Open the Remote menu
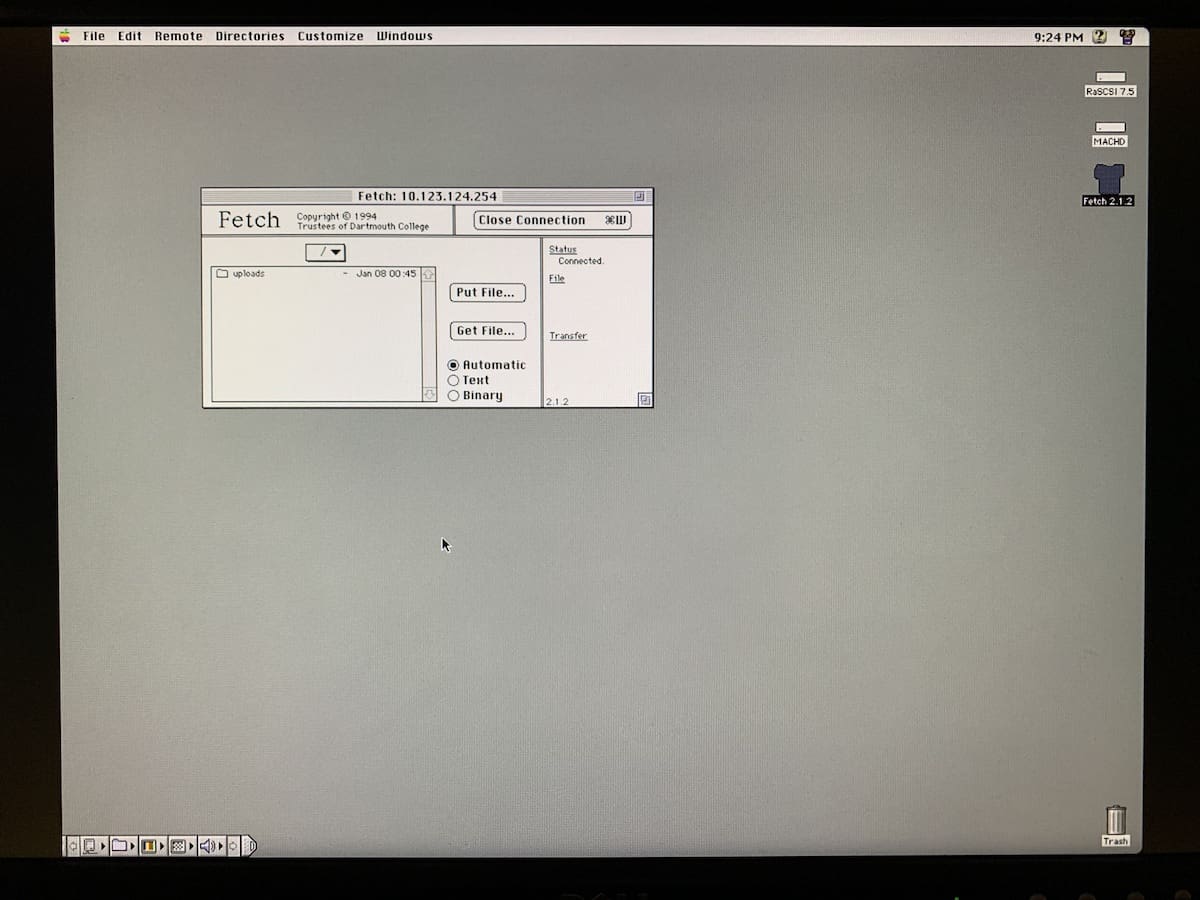Image resolution: width=1200 pixels, height=900 pixels. tap(179, 36)
